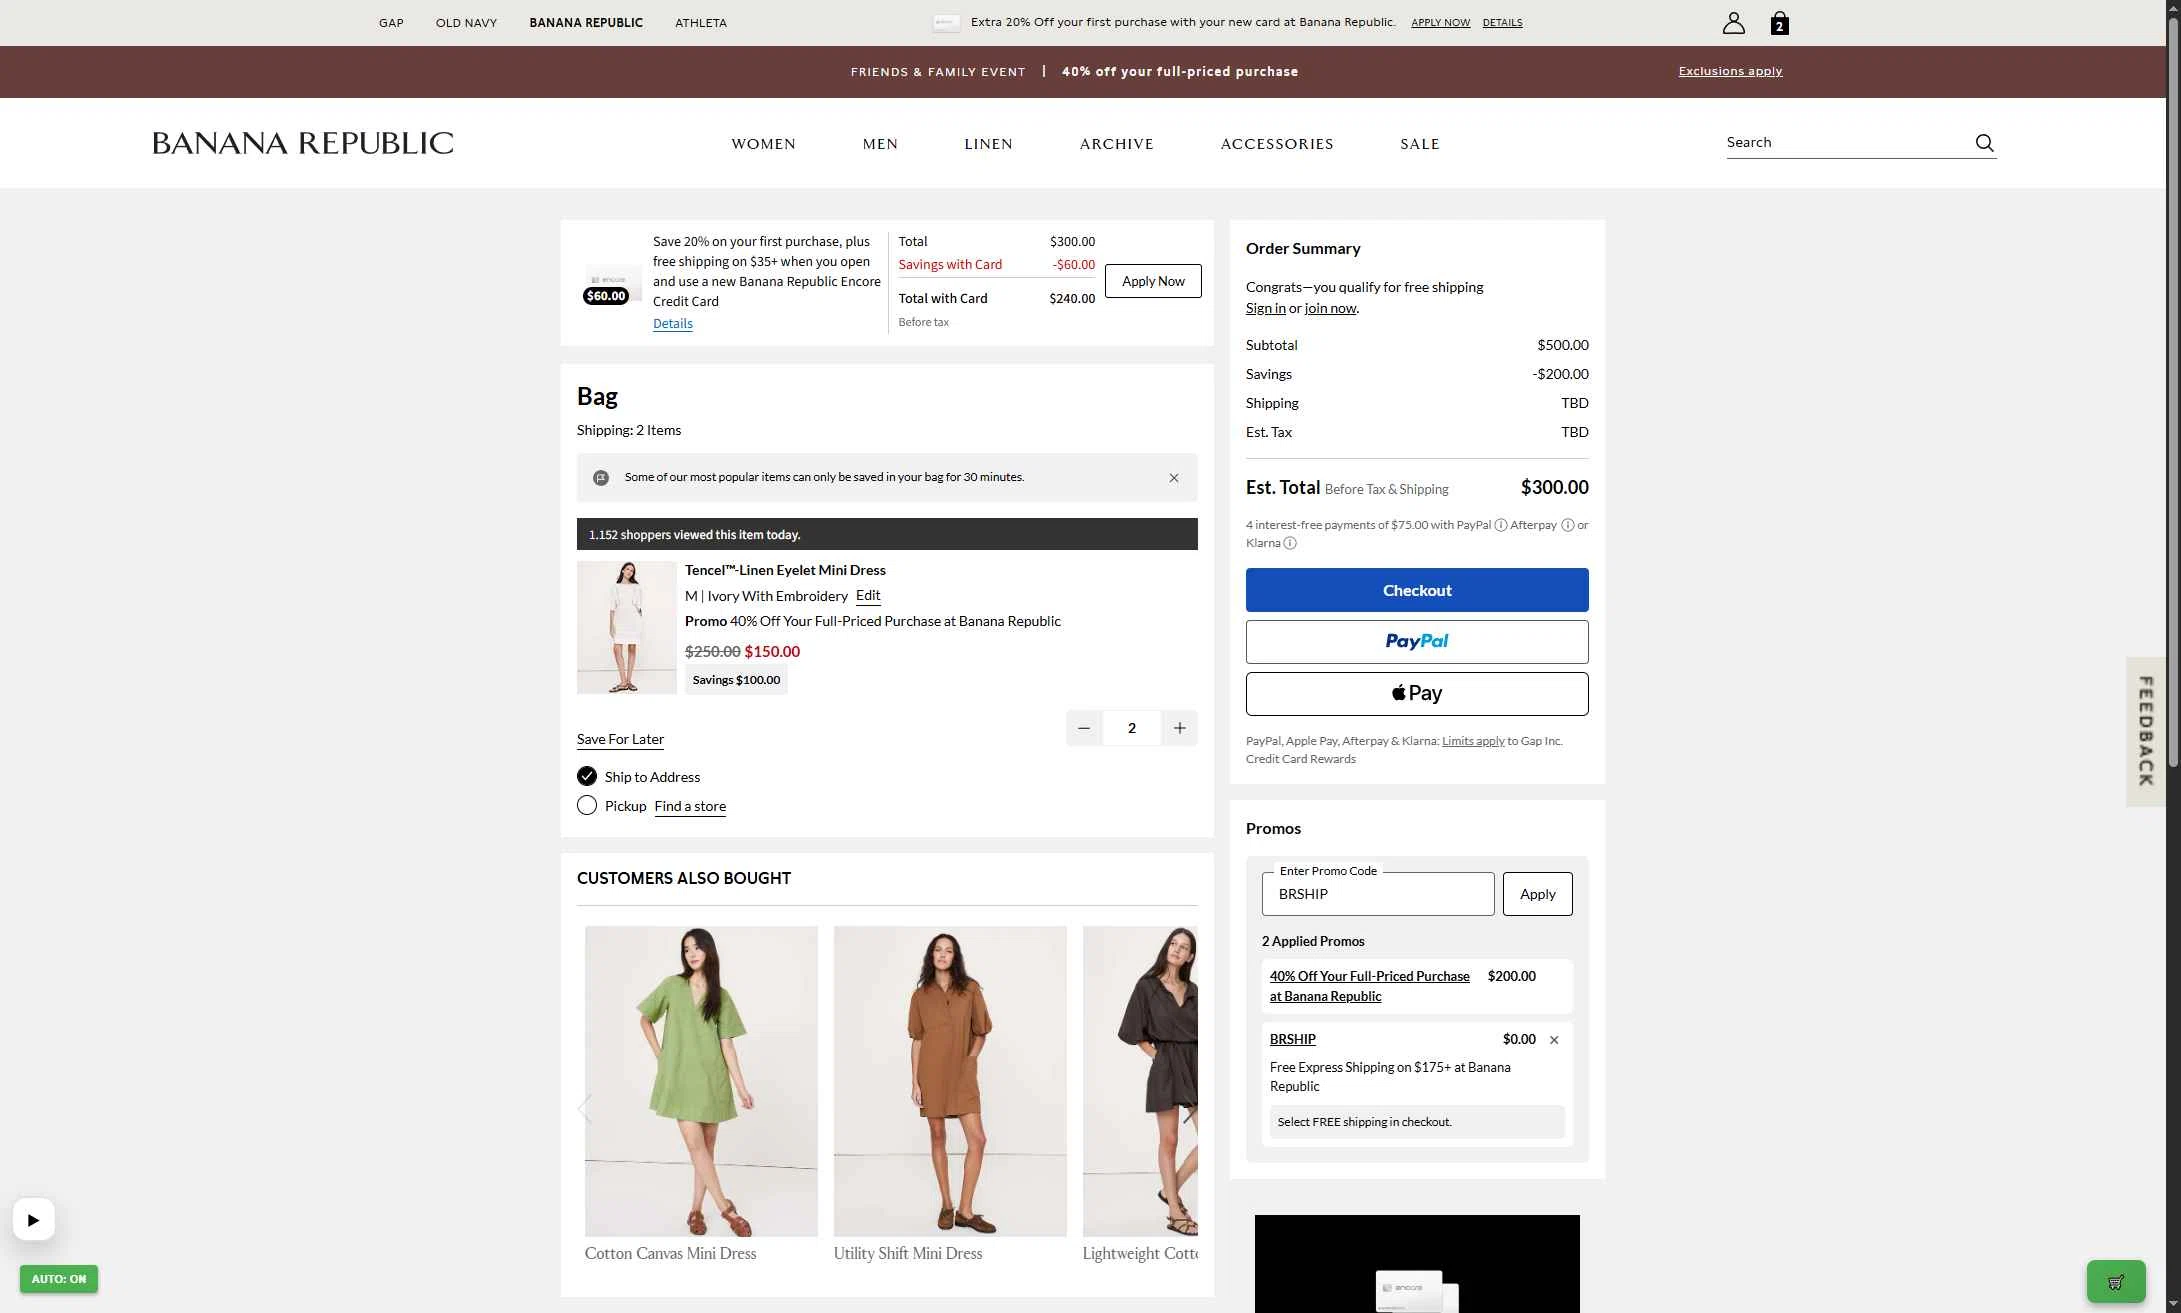The height and width of the screenshot is (1313, 2181).
Task: Click the search magnifier icon
Action: click(1984, 143)
